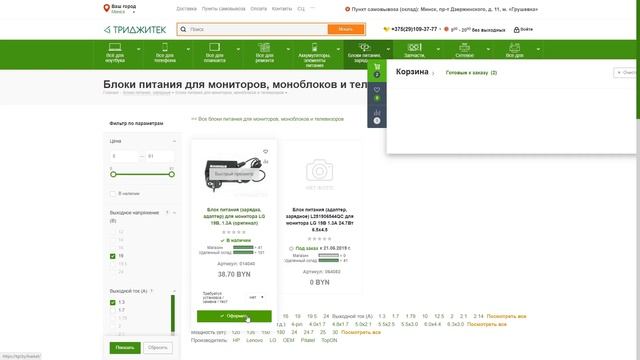This screenshot has height=360, width=640.
Task: Click the working hours clock icon
Action: 446,29
